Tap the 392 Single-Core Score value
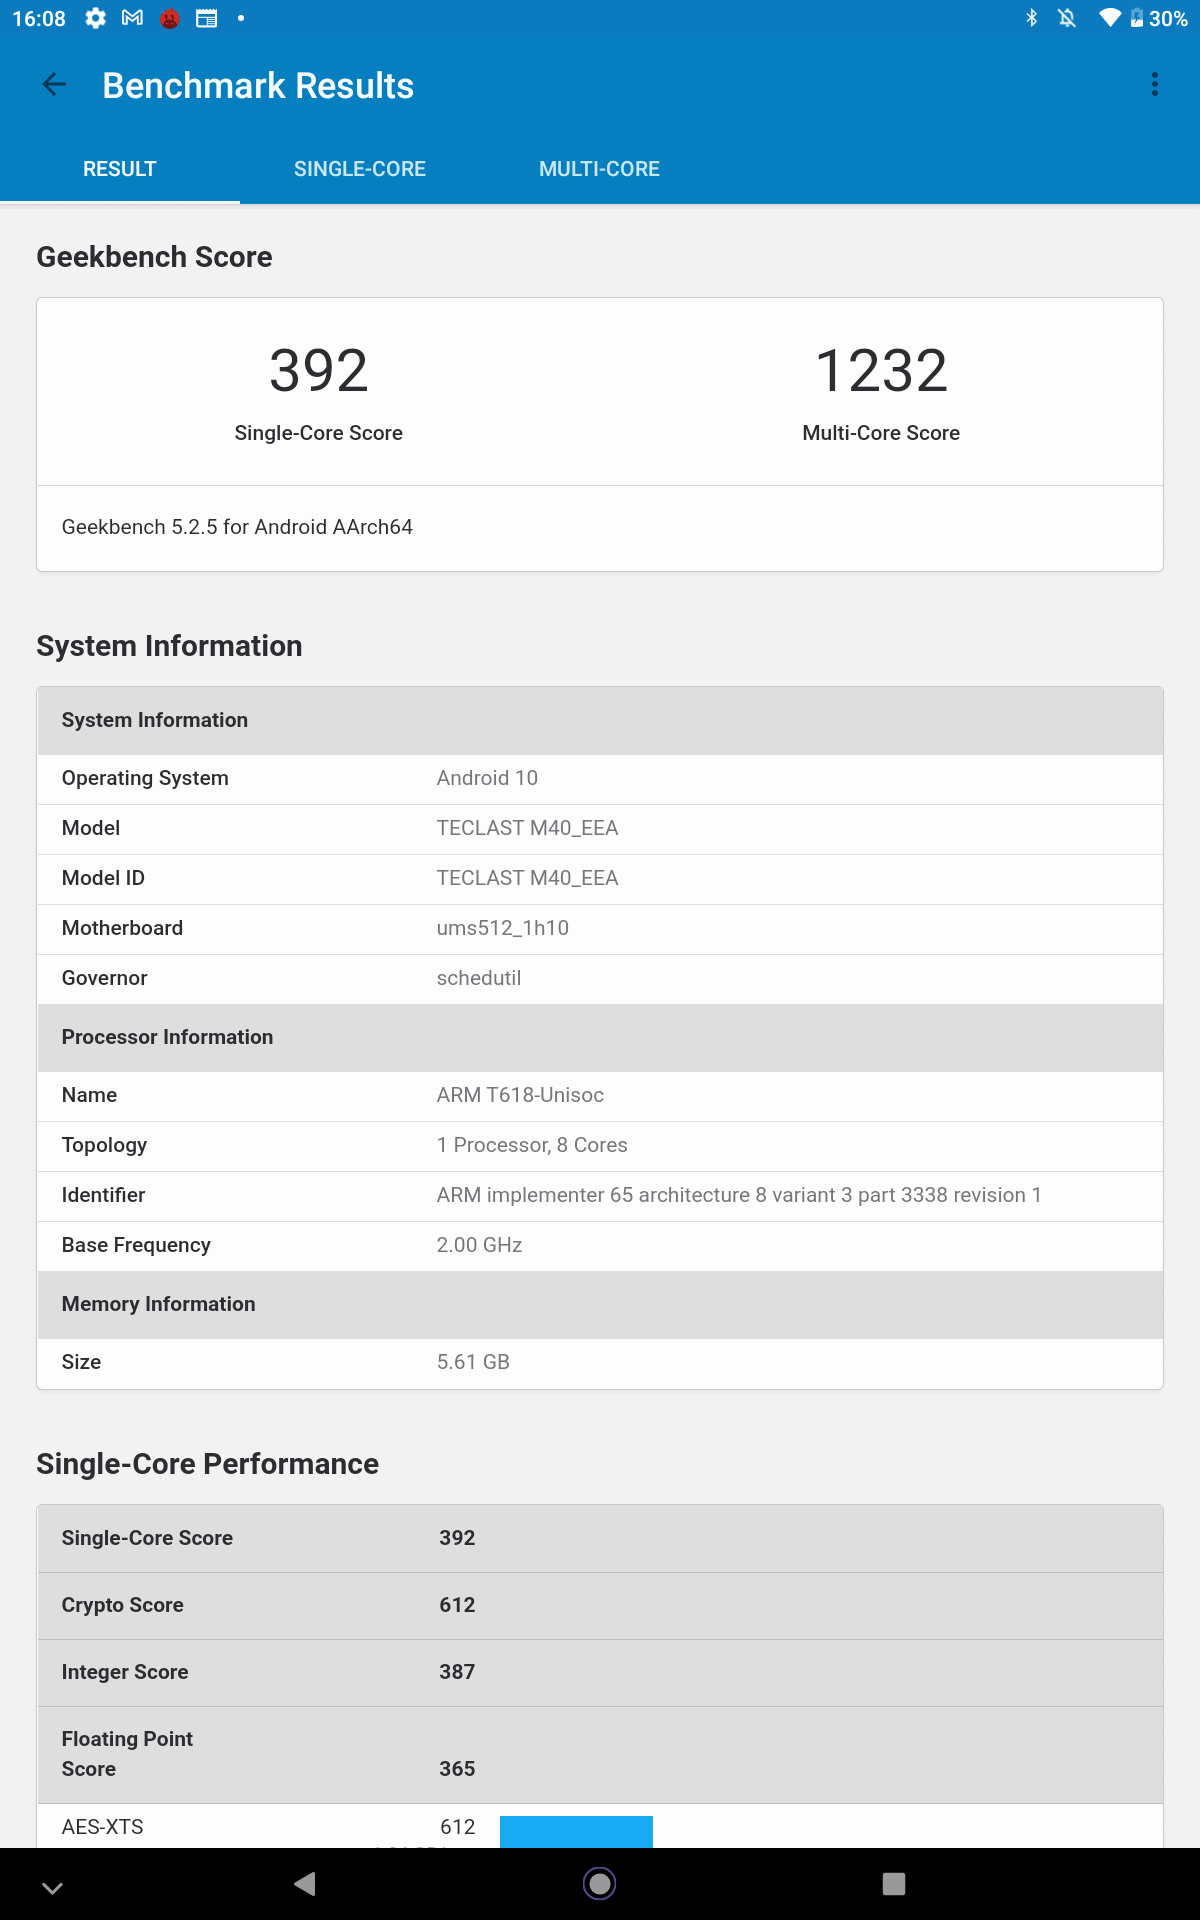The image size is (1200, 1920). tap(319, 371)
